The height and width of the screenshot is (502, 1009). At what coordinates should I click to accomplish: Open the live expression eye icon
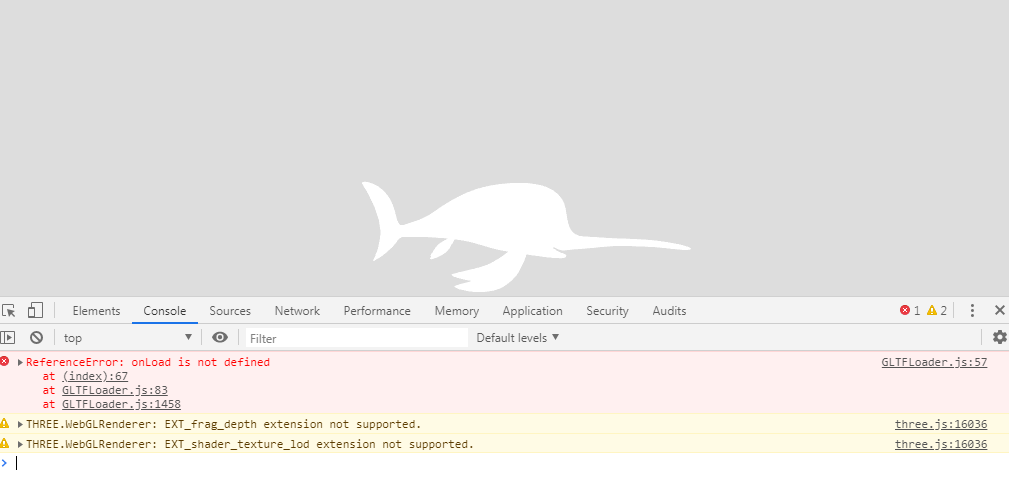click(220, 338)
